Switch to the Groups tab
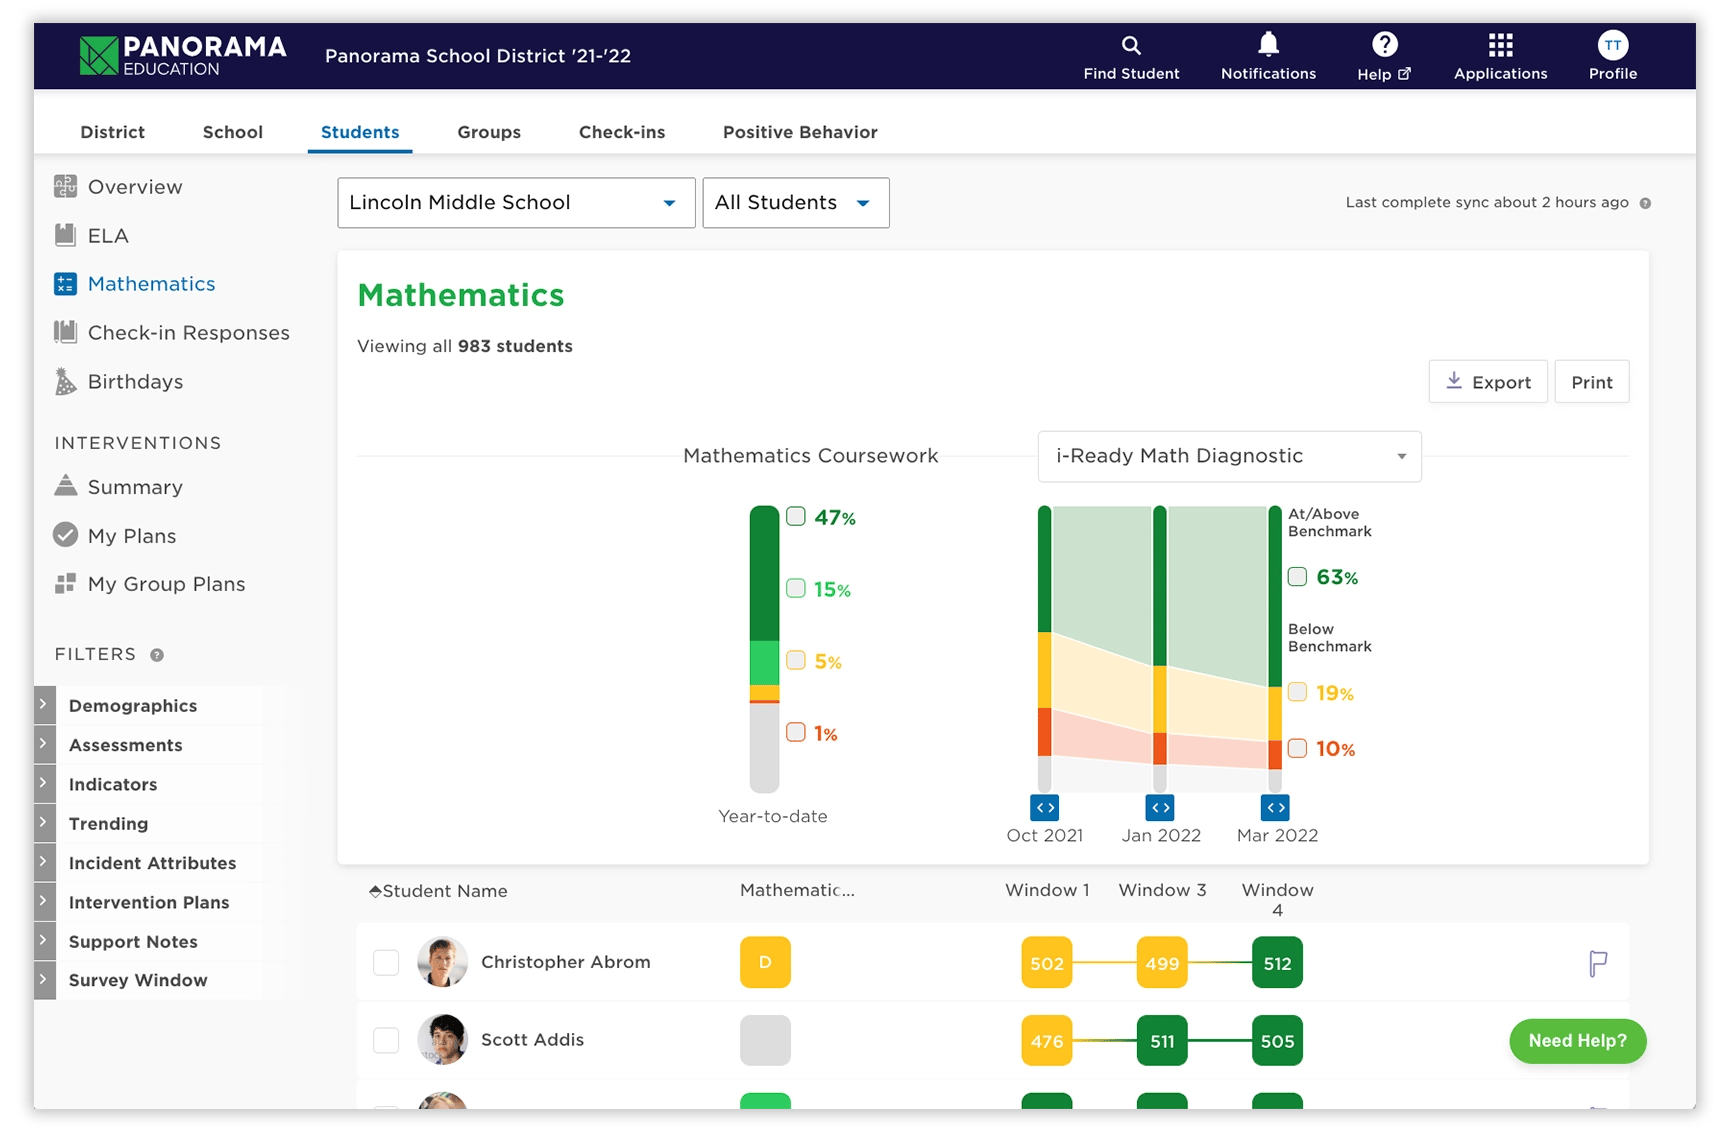The height and width of the screenshot is (1132, 1730). coord(489,132)
